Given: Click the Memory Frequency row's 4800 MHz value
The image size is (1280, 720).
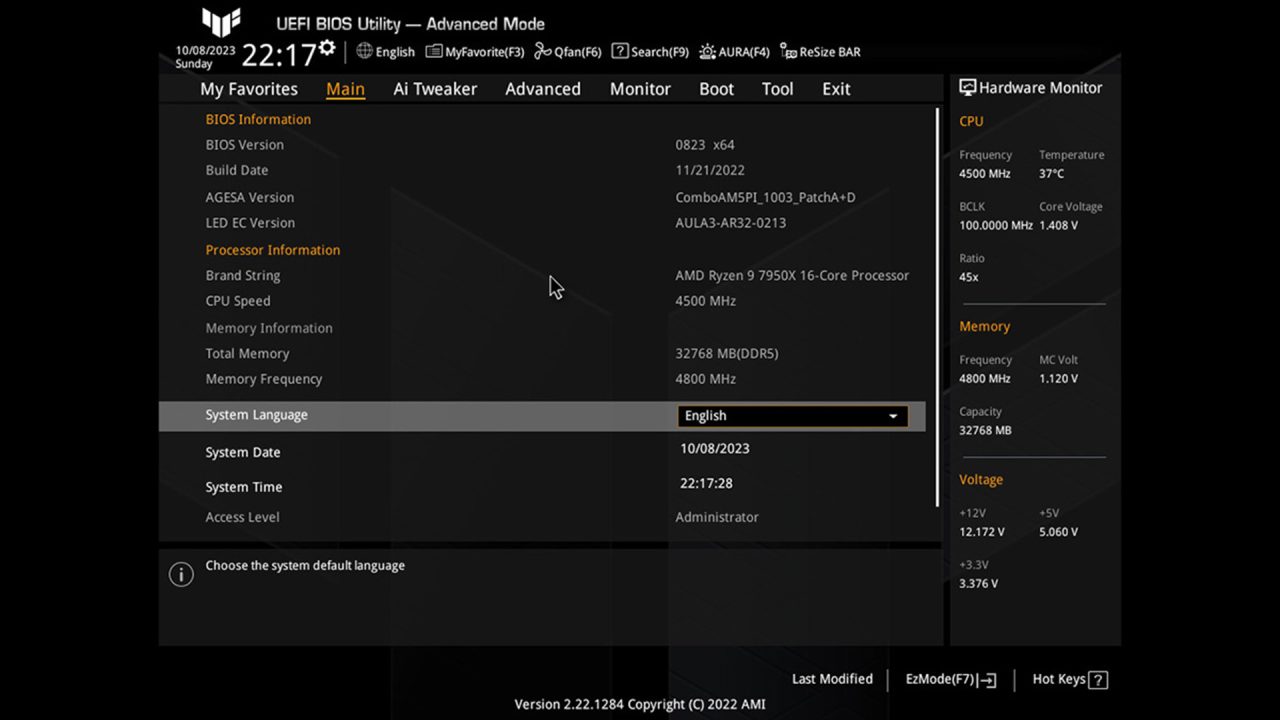Looking at the screenshot, I should [705, 379].
